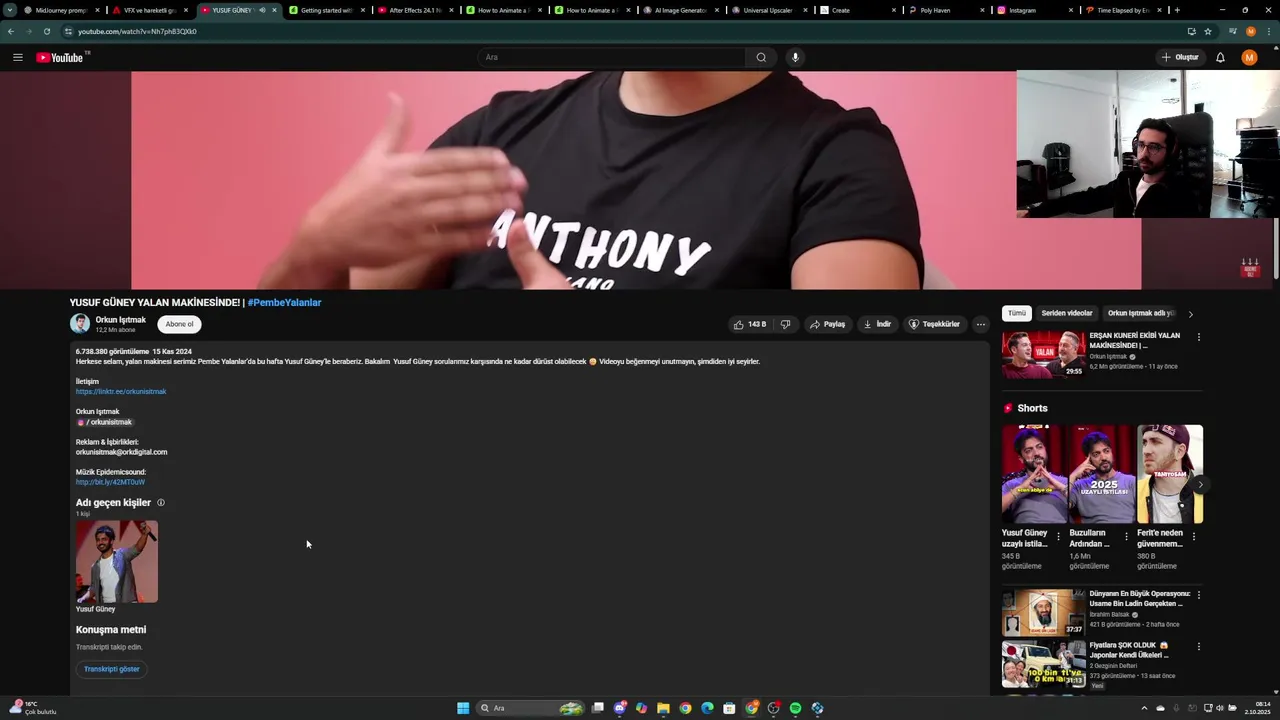Open options for Buzulların Ardından short
Image resolution: width=1280 pixels, height=720 pixels.
click(1126, 536)
